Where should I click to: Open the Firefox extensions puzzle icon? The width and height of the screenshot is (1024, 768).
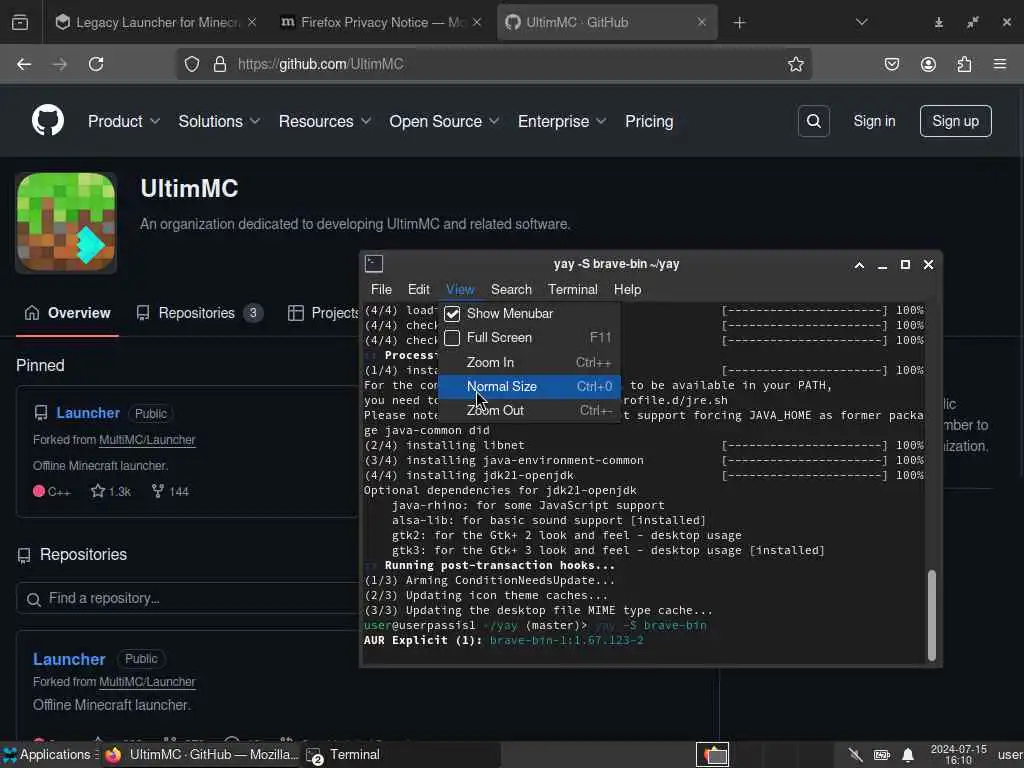(x=964, y=64)
